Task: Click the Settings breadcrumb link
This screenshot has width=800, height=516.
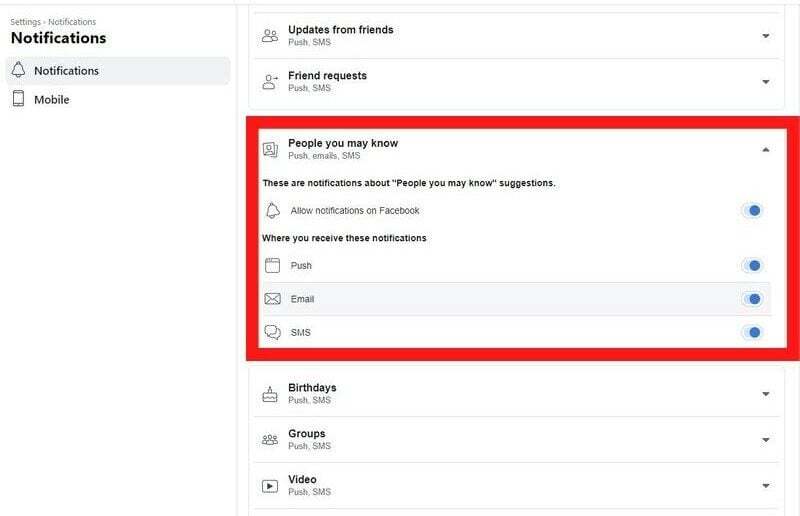Action: [25, 22]
